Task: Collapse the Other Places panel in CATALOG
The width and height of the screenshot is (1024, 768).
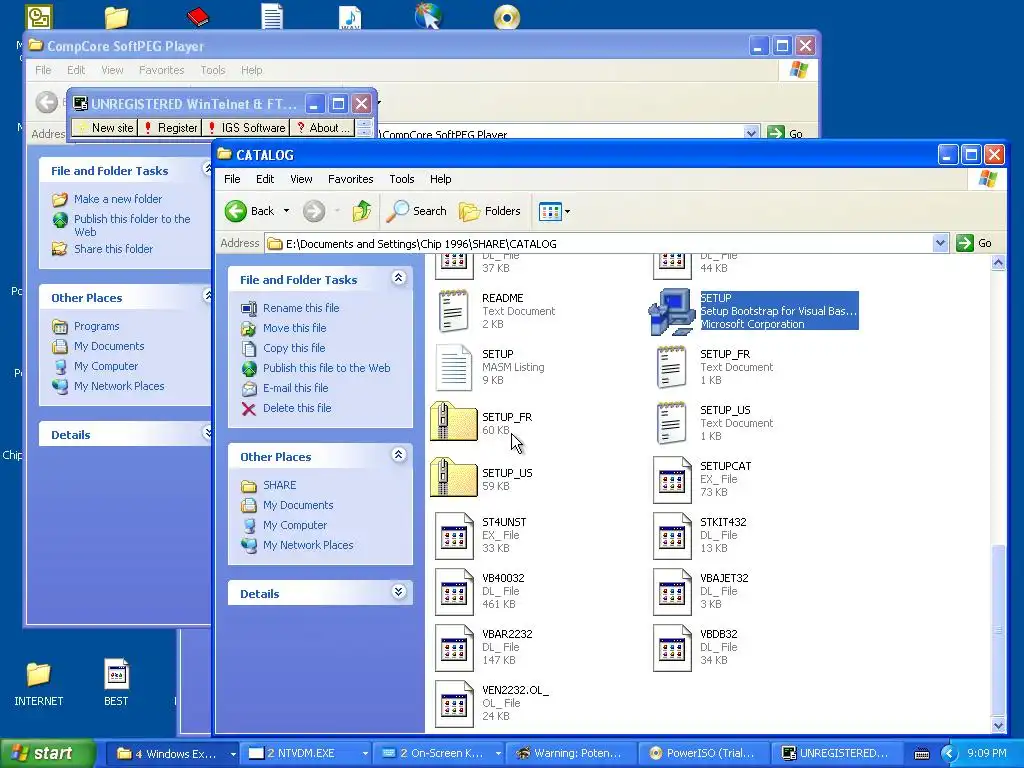Action: (398, 455)
